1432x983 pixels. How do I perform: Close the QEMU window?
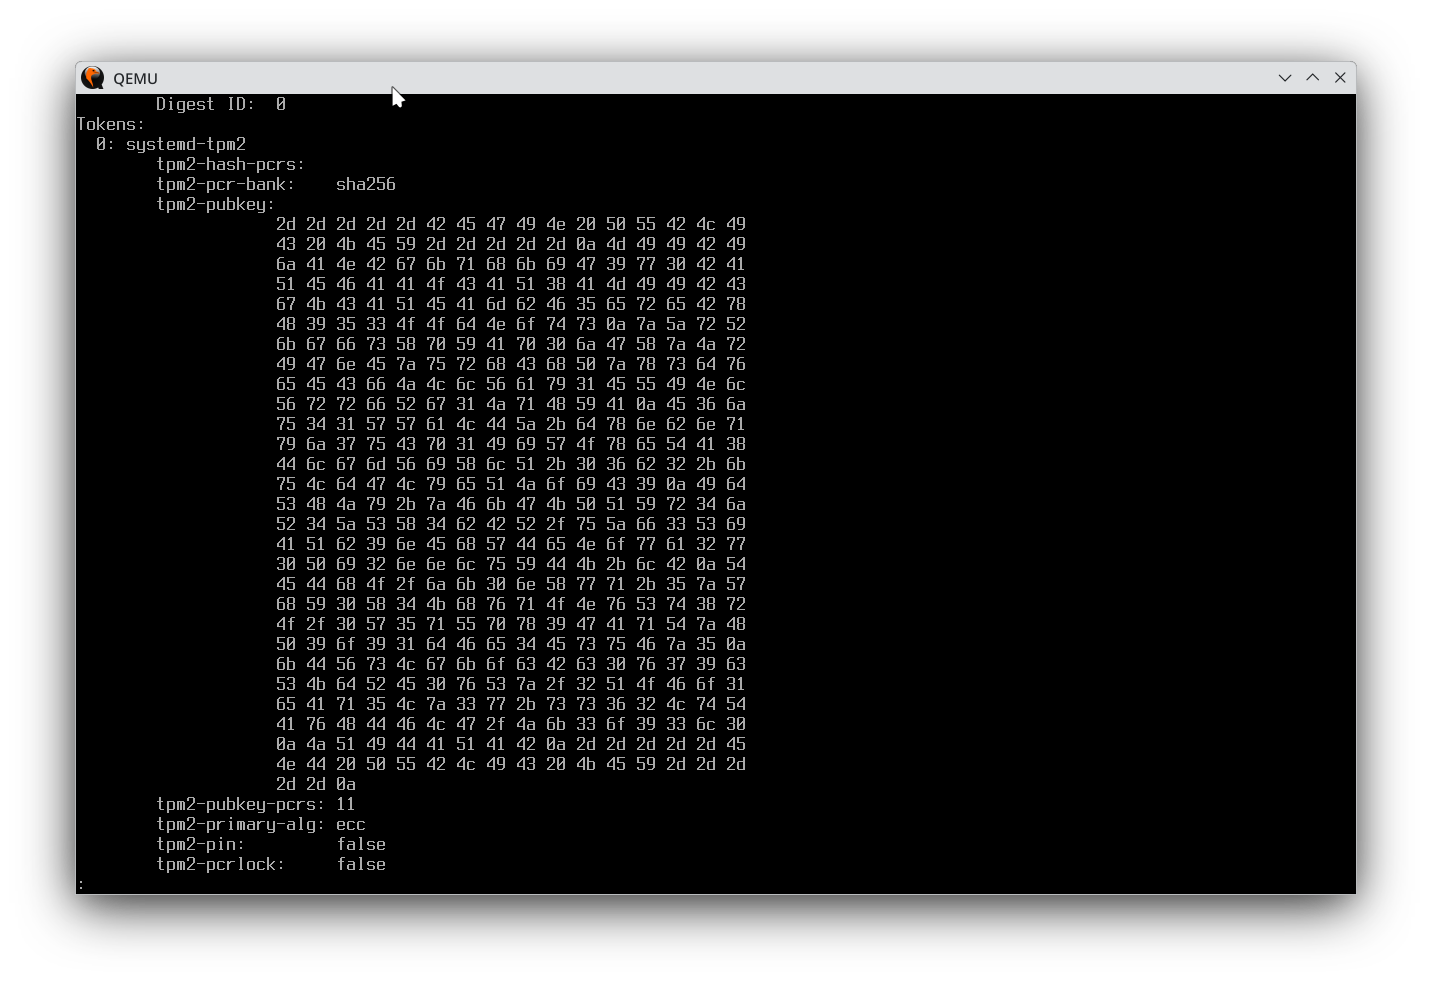(1340, 78)
